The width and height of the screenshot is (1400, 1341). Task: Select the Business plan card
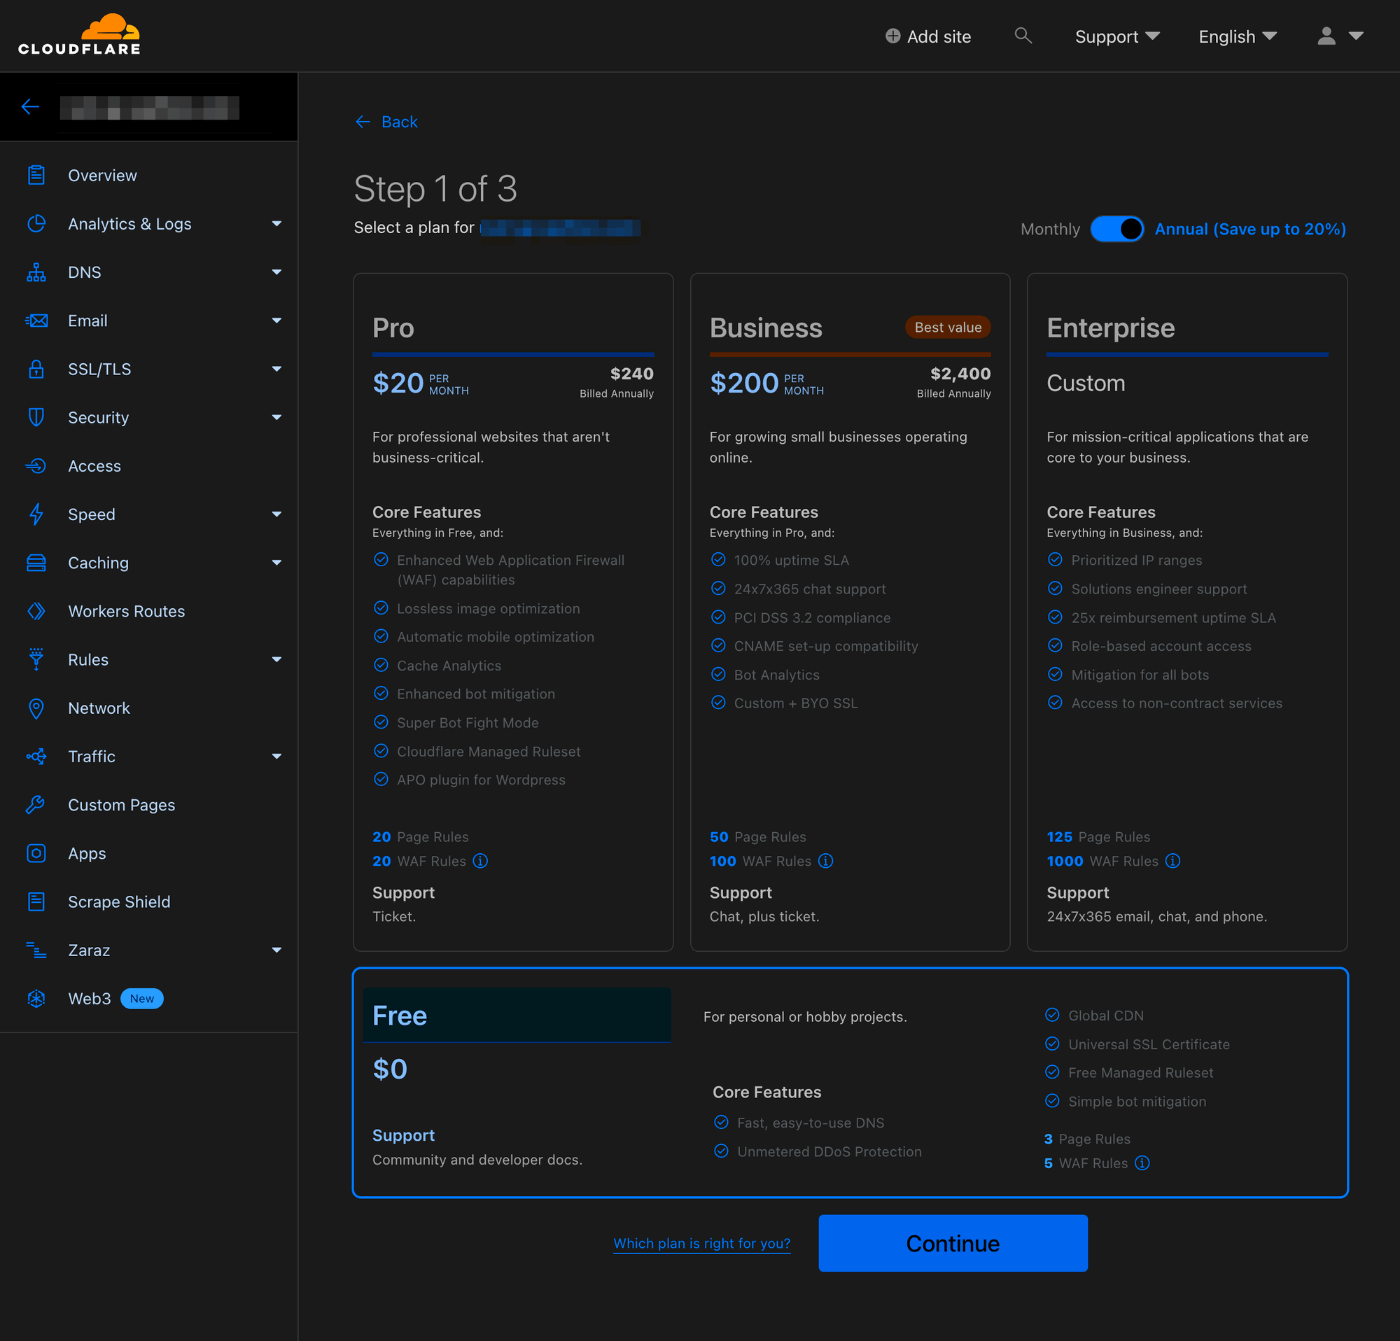tap(850, 612)
